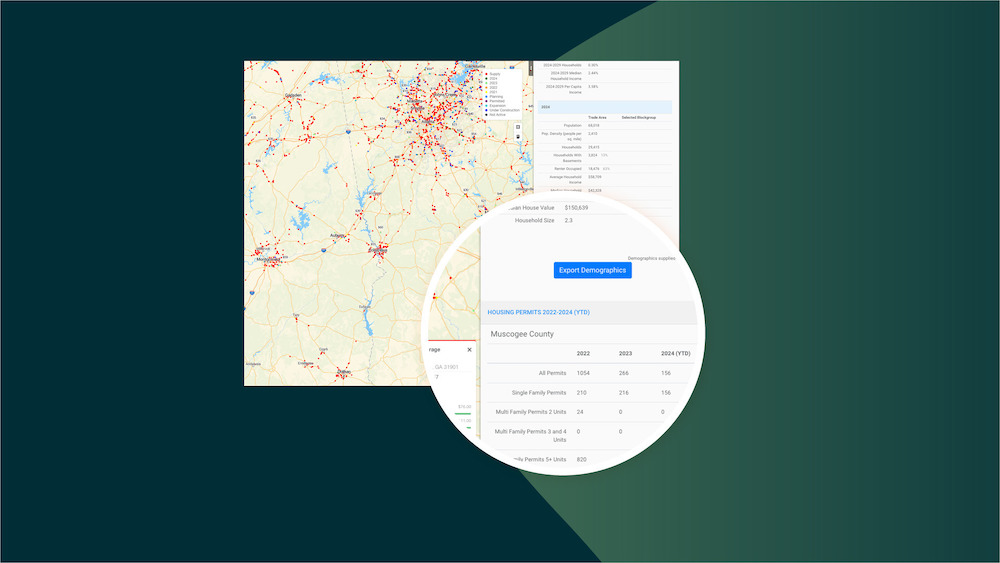This screenshot has width=1000, height=563.
Task: Click the red Supply dot in legend
Action: [x=486, y=74]
